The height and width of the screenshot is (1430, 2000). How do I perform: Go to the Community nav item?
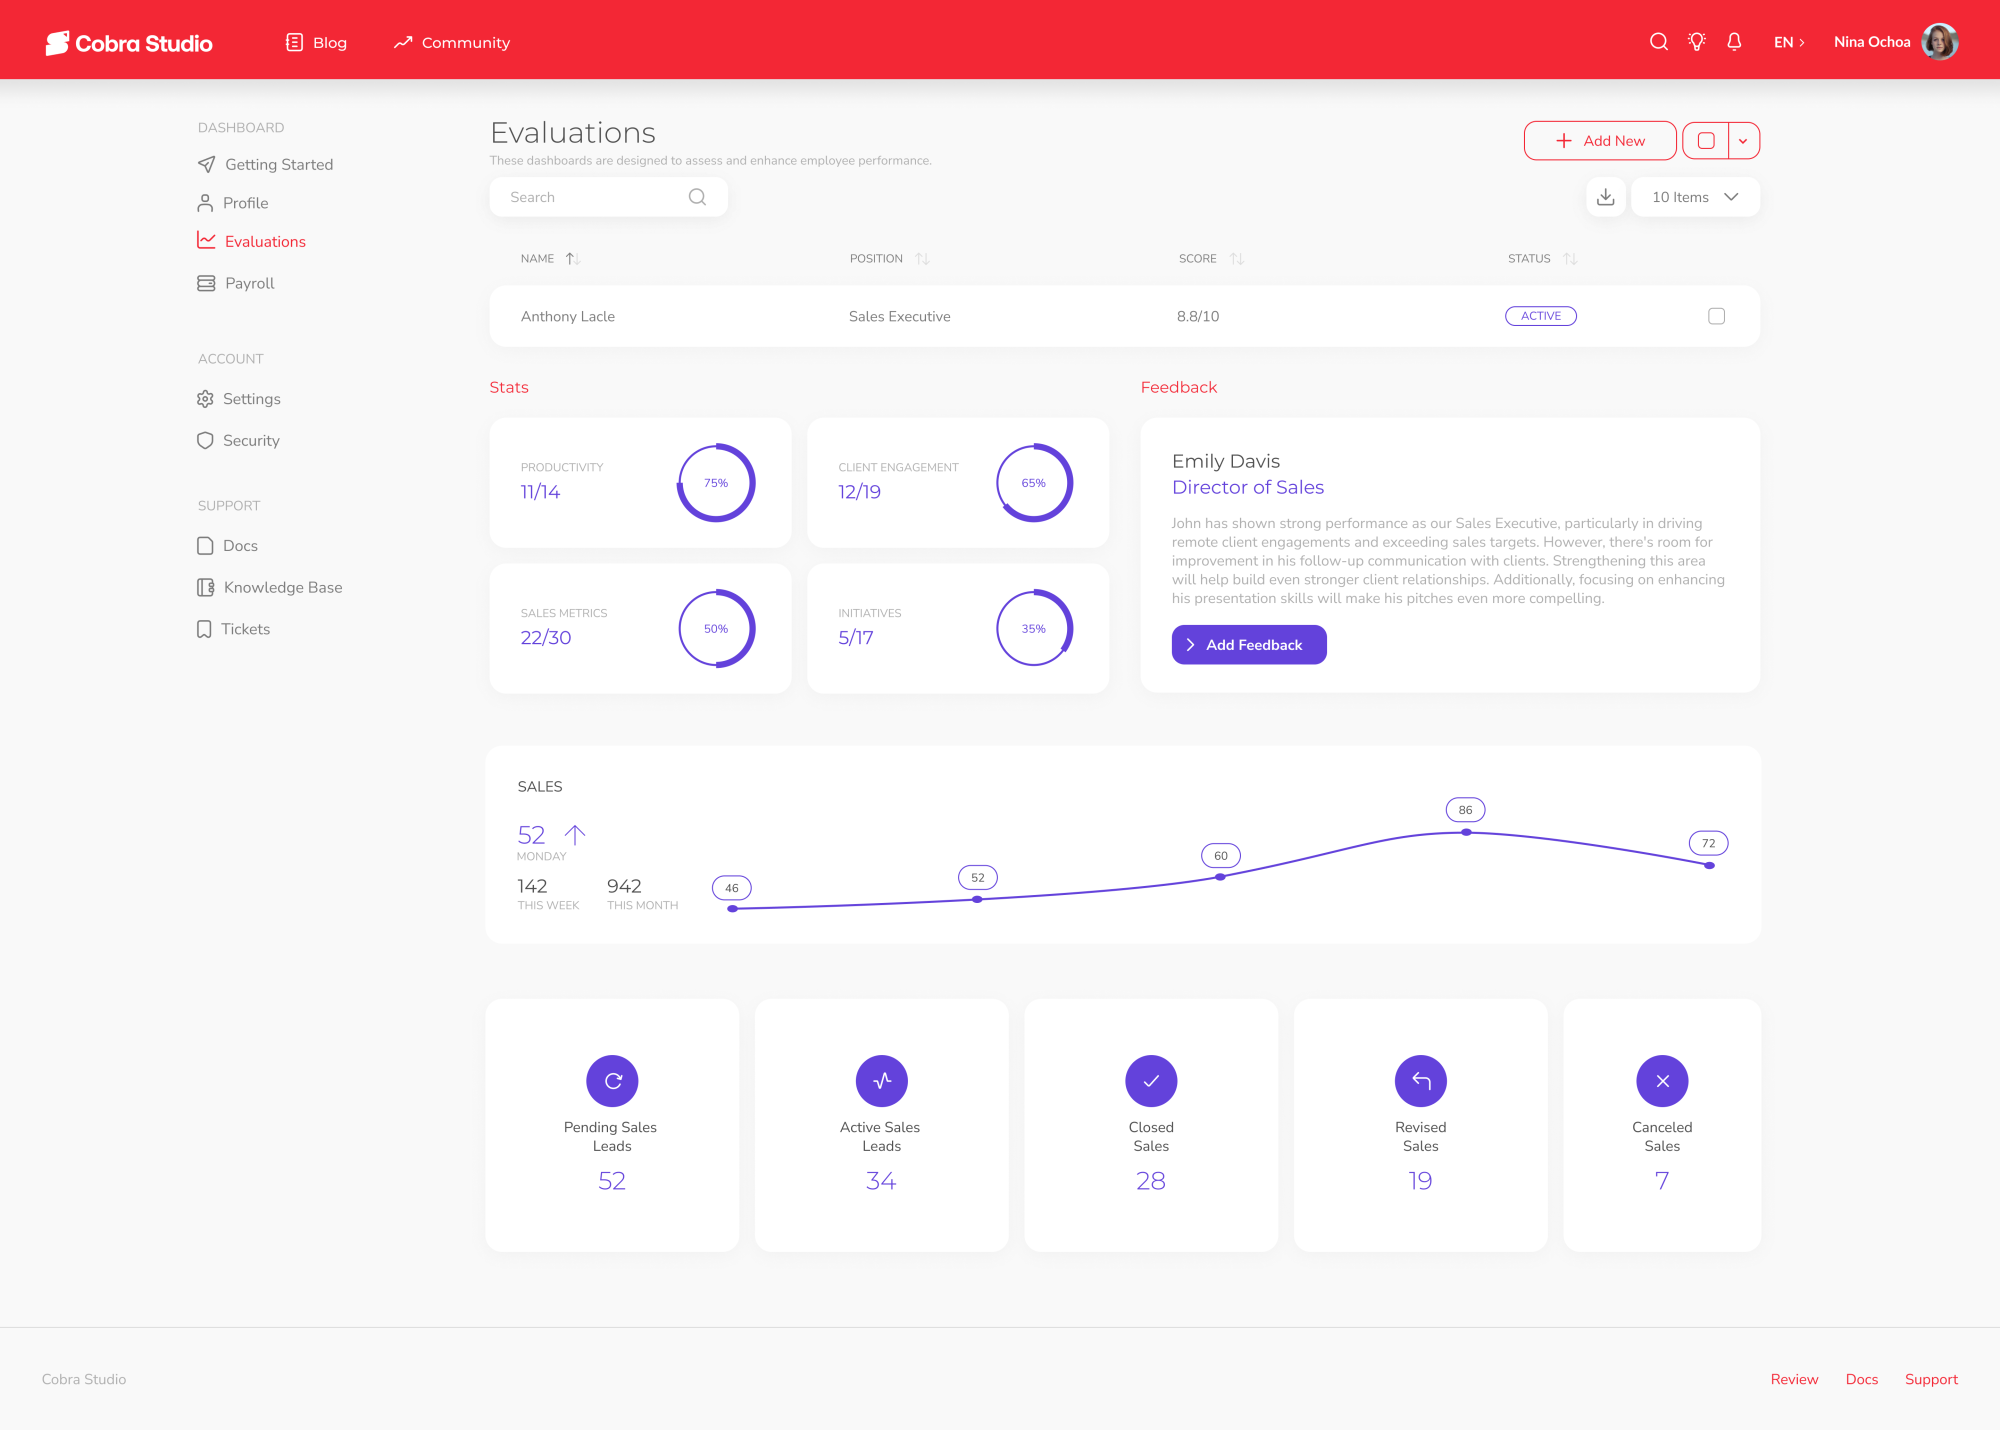coord(452,42)
